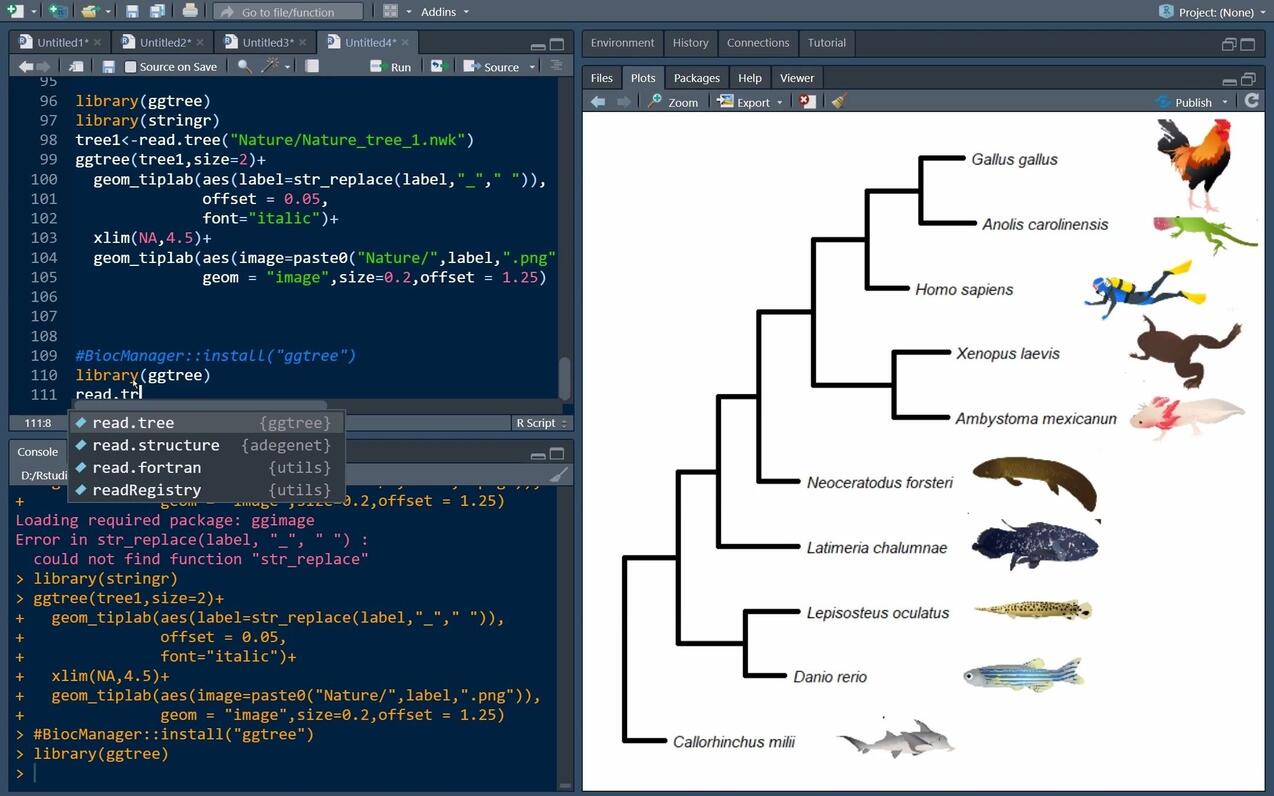This screenshot has width=1274, height=796.
Task: Switch to the Untitled2 editor tab
Action: click(x=165, y=42)
